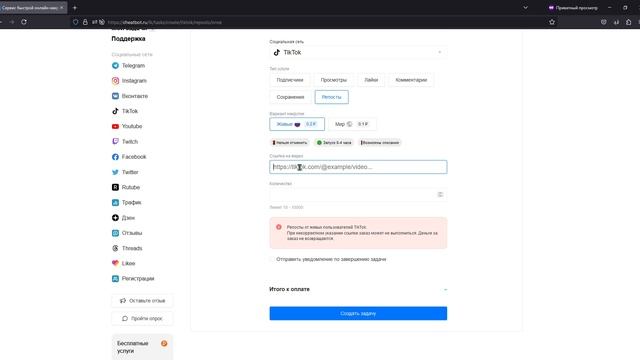Open the Бесплатные услуги card
This screenshot has width=640, height=360.
(142, 347)
